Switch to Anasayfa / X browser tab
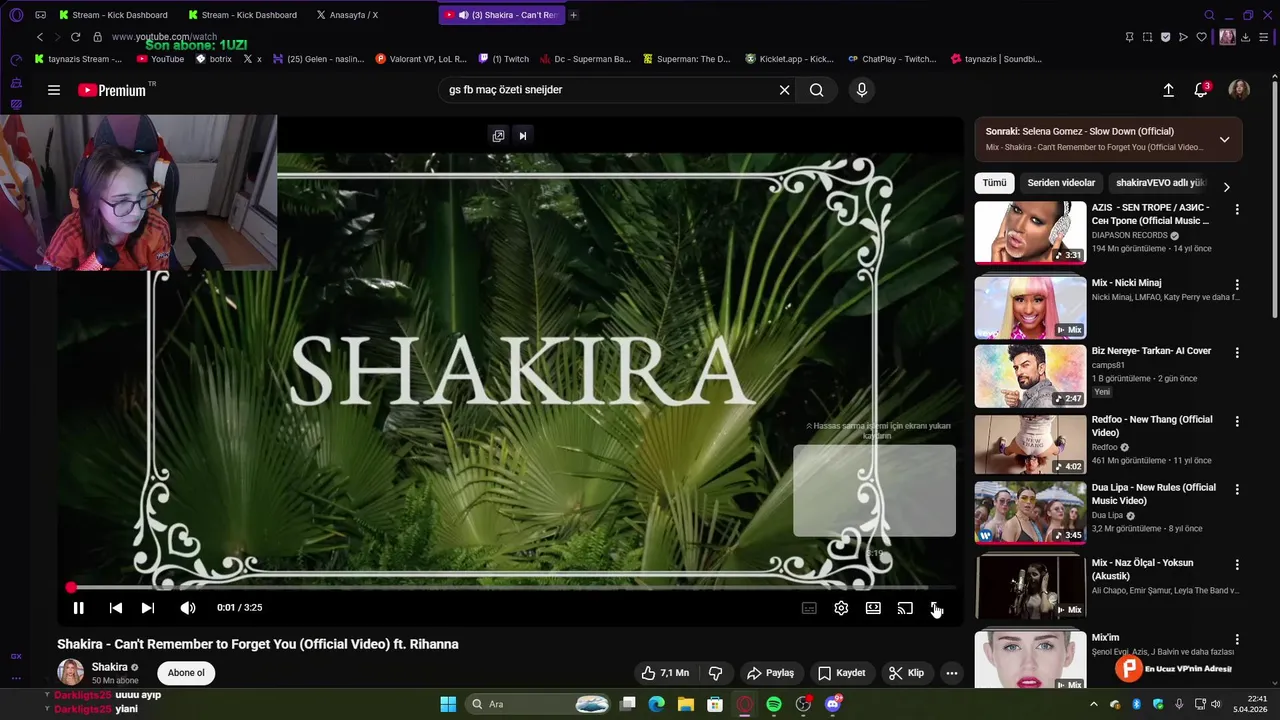 (x=353, y=15)
